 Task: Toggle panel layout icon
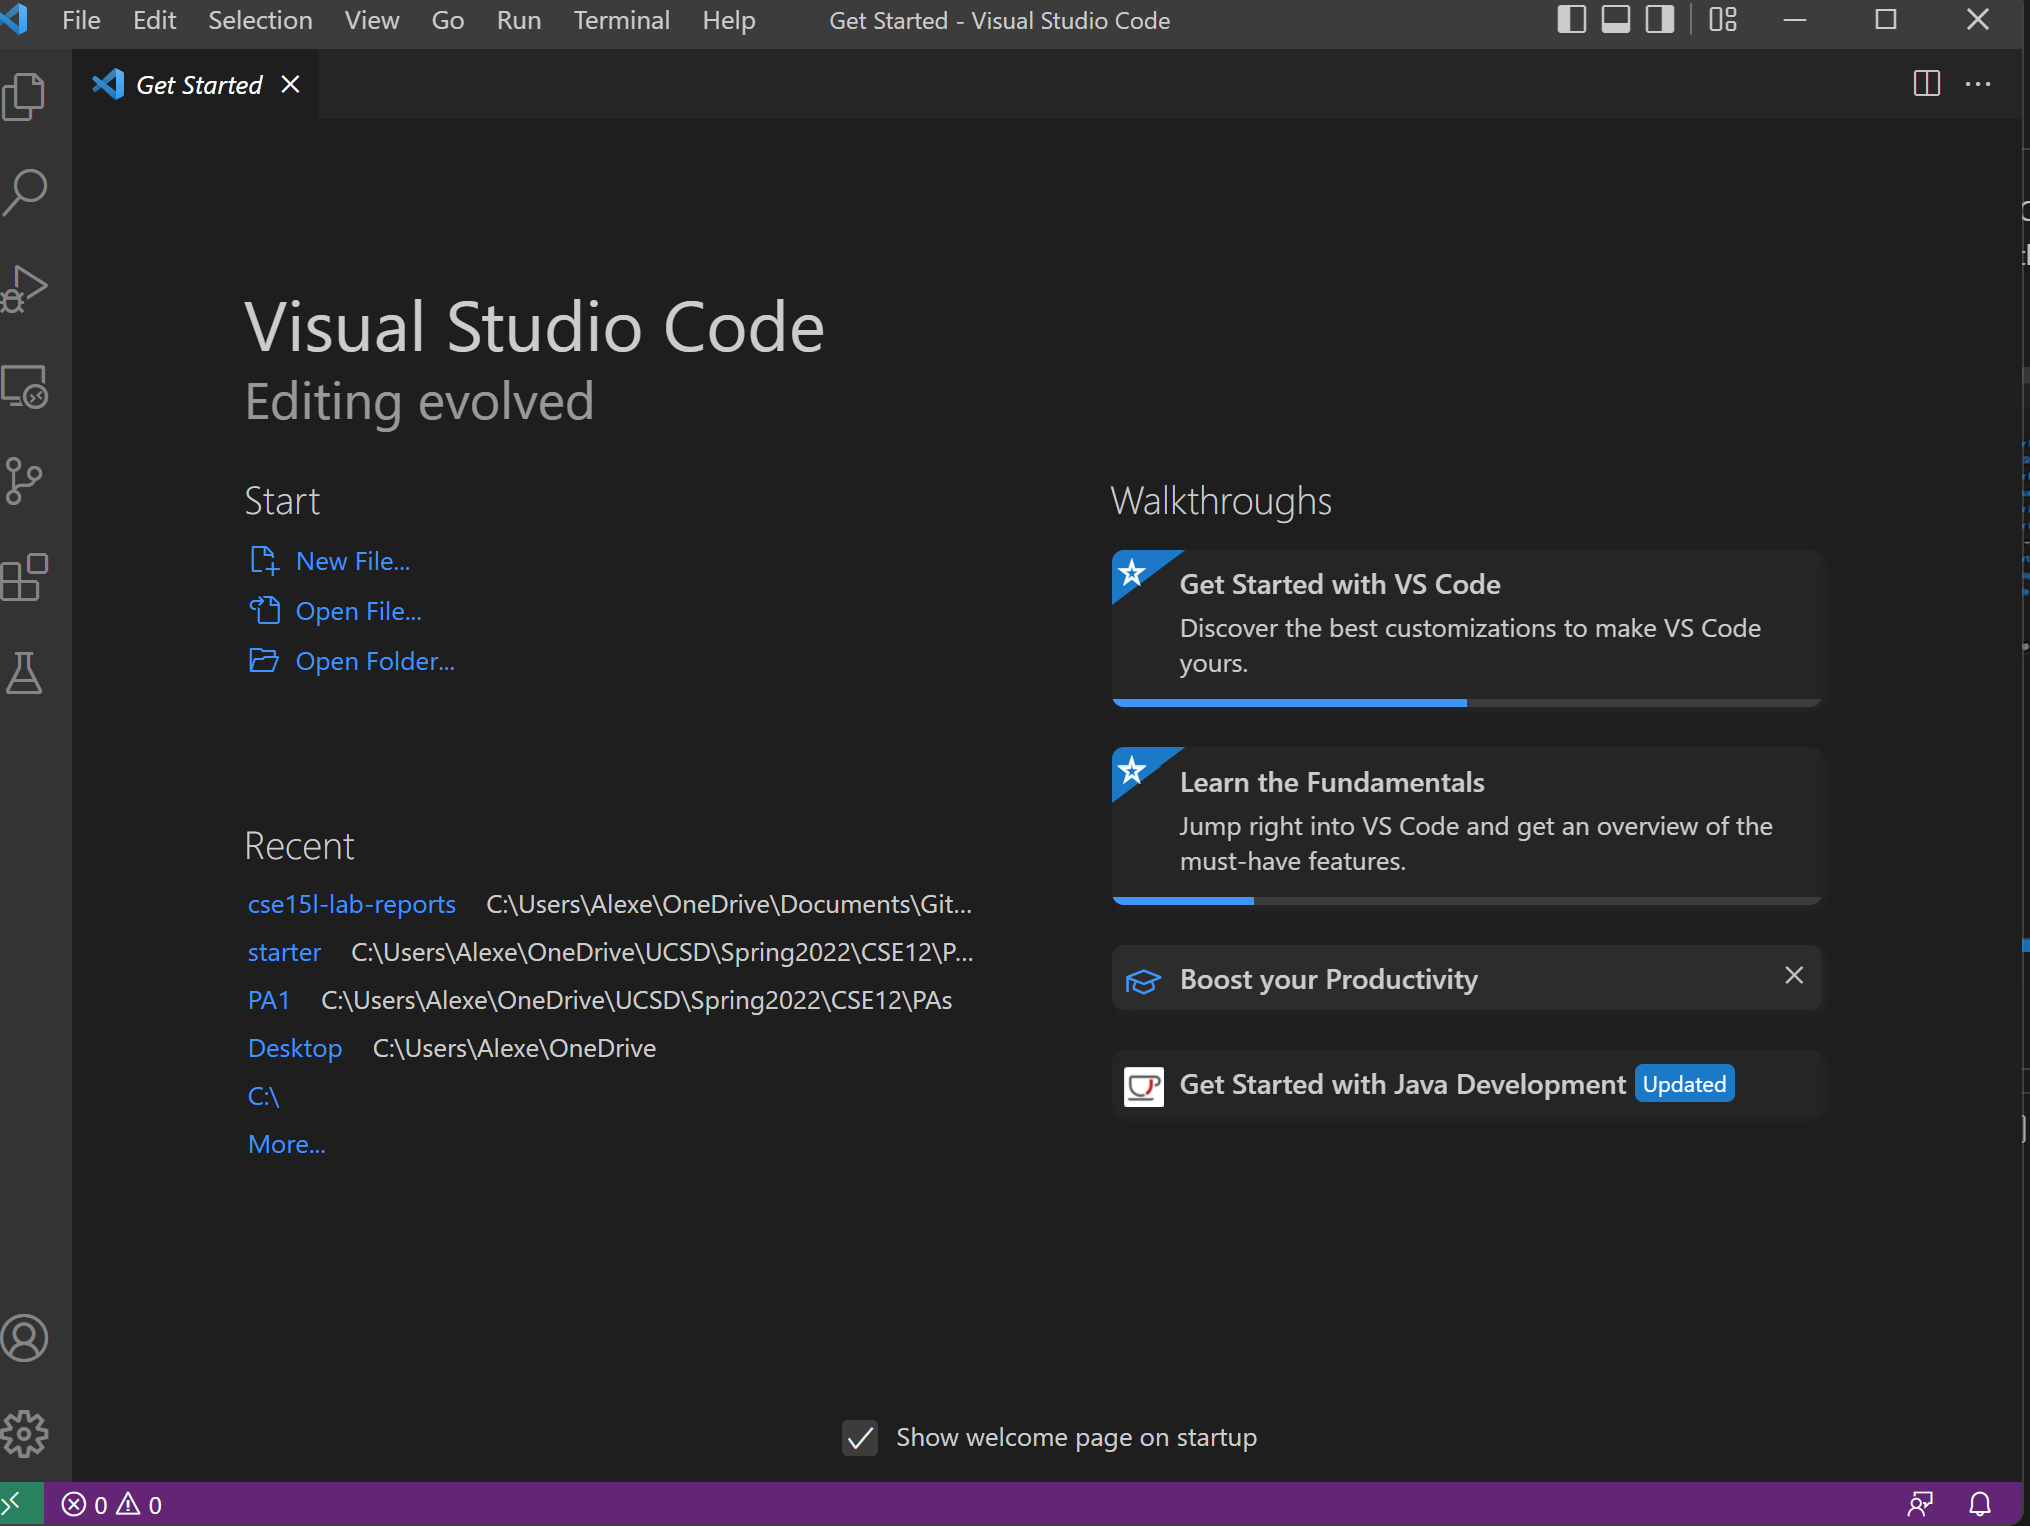point(1616,20)
